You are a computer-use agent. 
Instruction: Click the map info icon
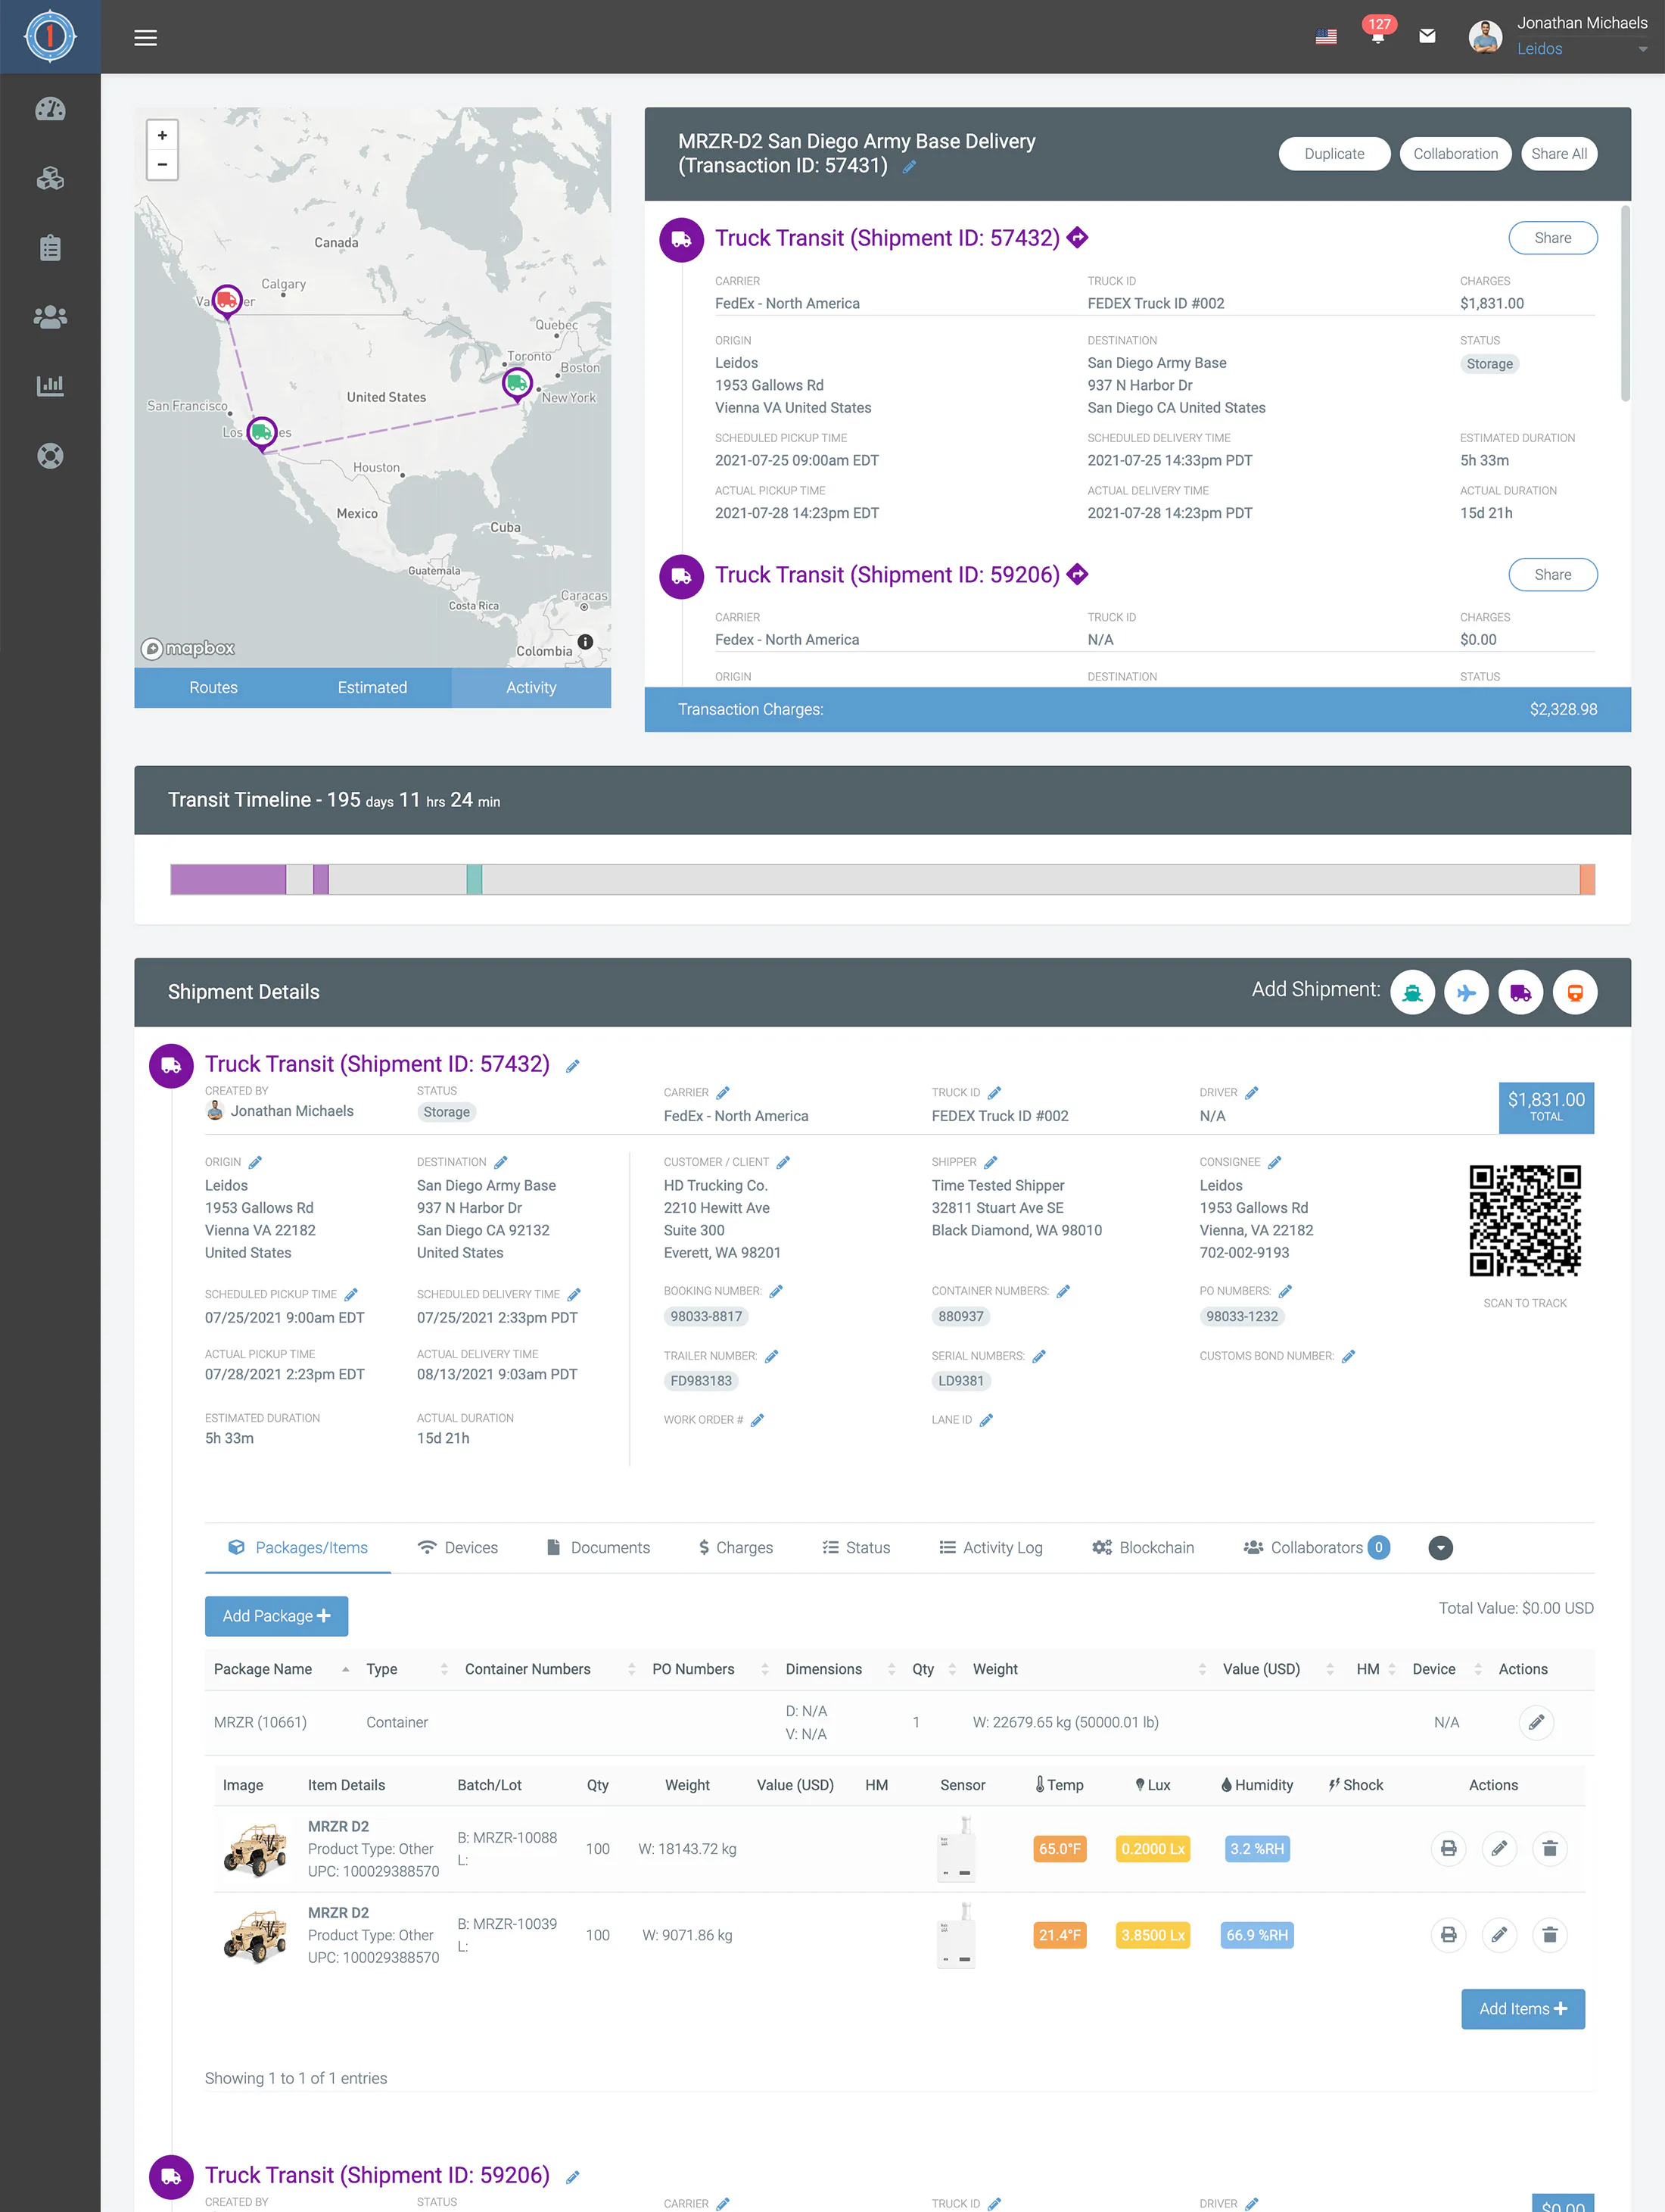pos(585,642)
